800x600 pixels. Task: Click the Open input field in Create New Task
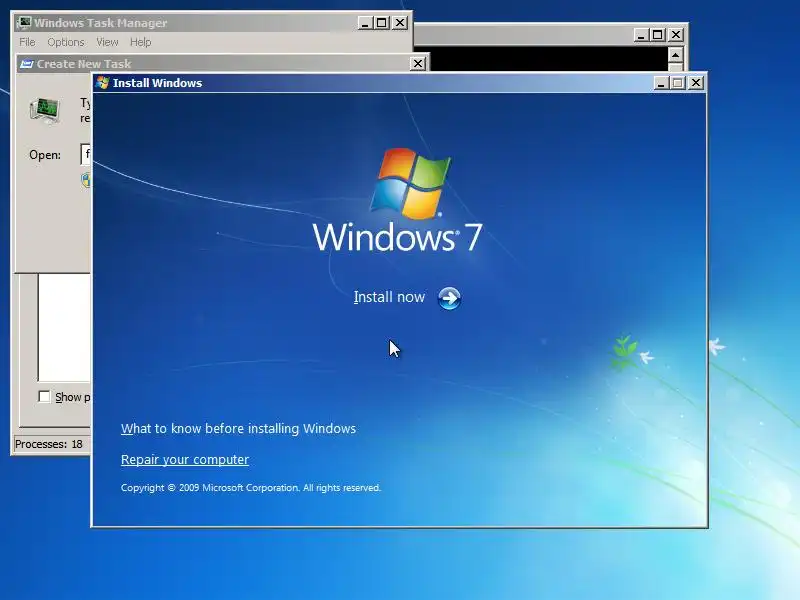(86, 154)
